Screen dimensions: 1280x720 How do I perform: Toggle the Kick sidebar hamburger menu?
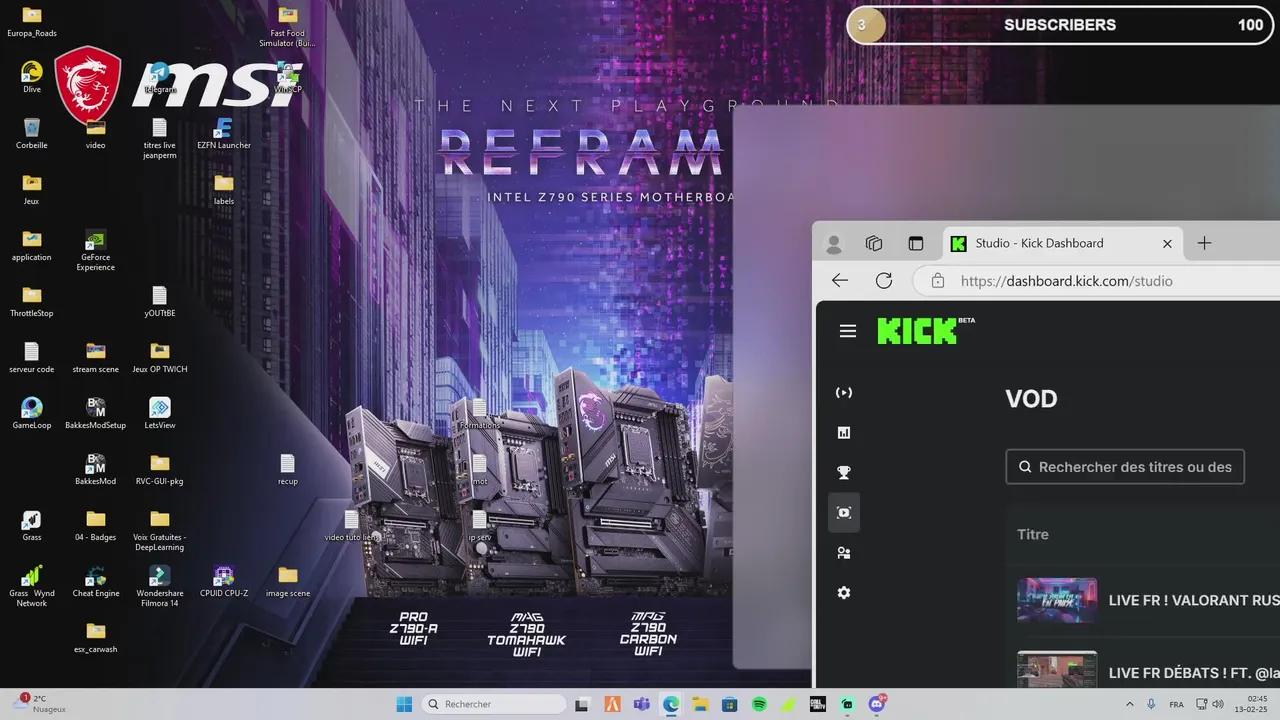click(x=847, y=330)
